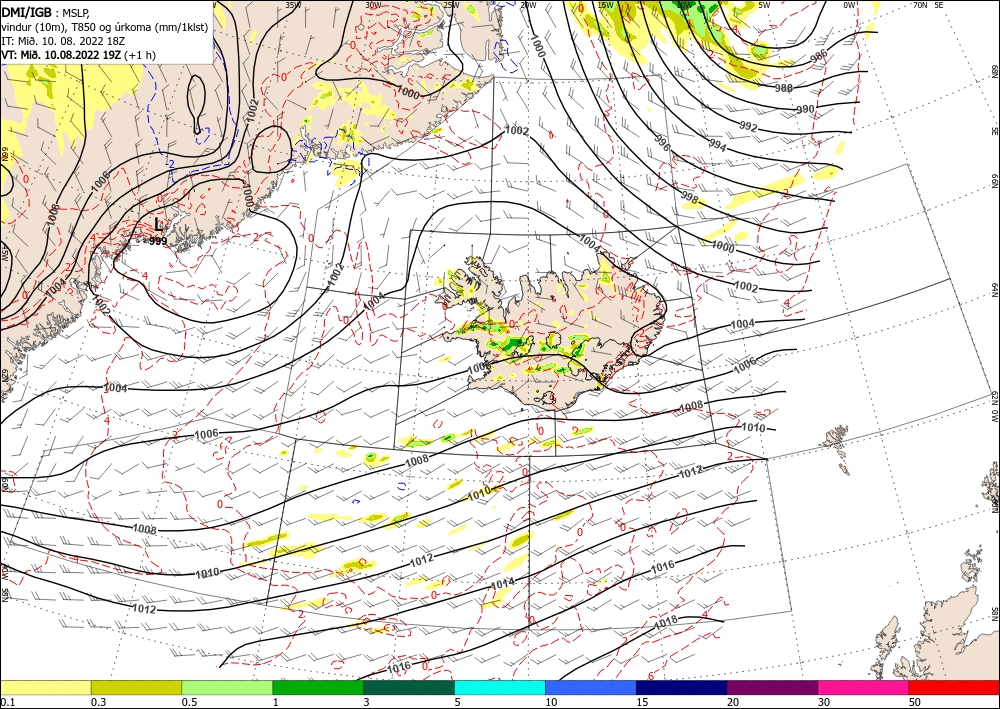Select the "vindur (10m), T850 og úrkoma" line
The width and height of the screenshot is (1000, 709).
click(105, 27)
